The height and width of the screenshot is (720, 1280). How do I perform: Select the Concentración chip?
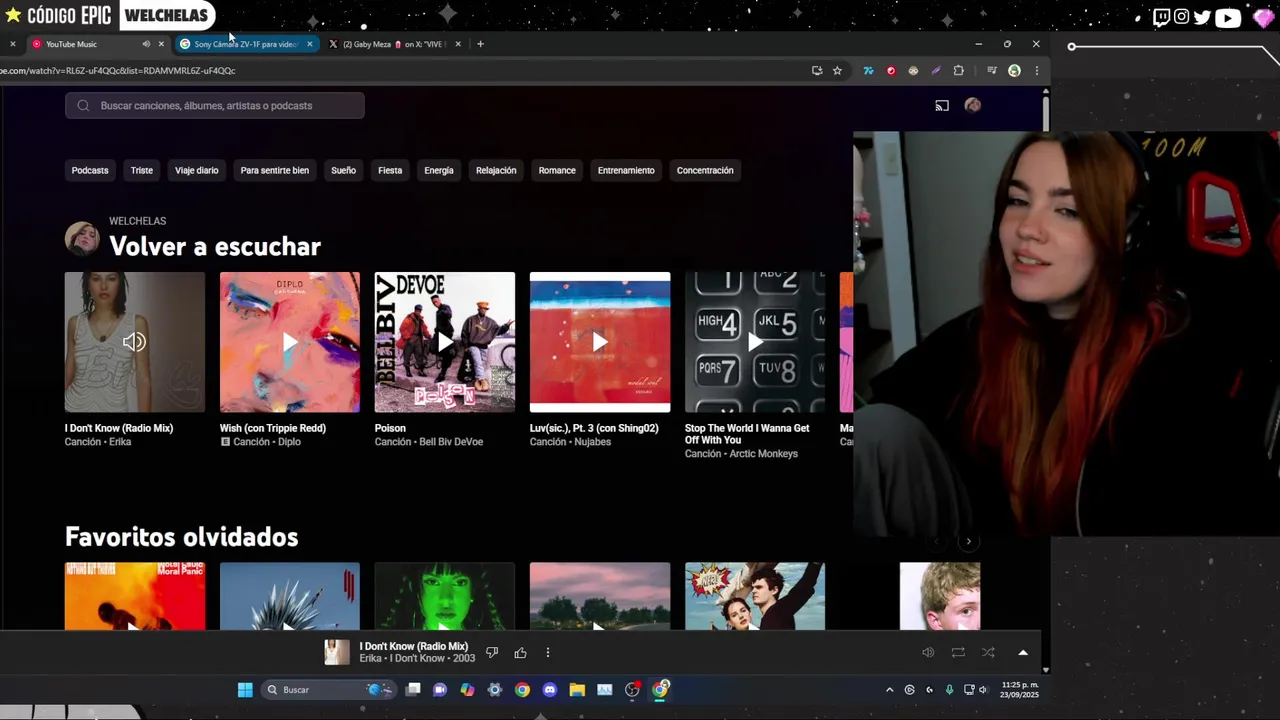[x=705, y=170]
